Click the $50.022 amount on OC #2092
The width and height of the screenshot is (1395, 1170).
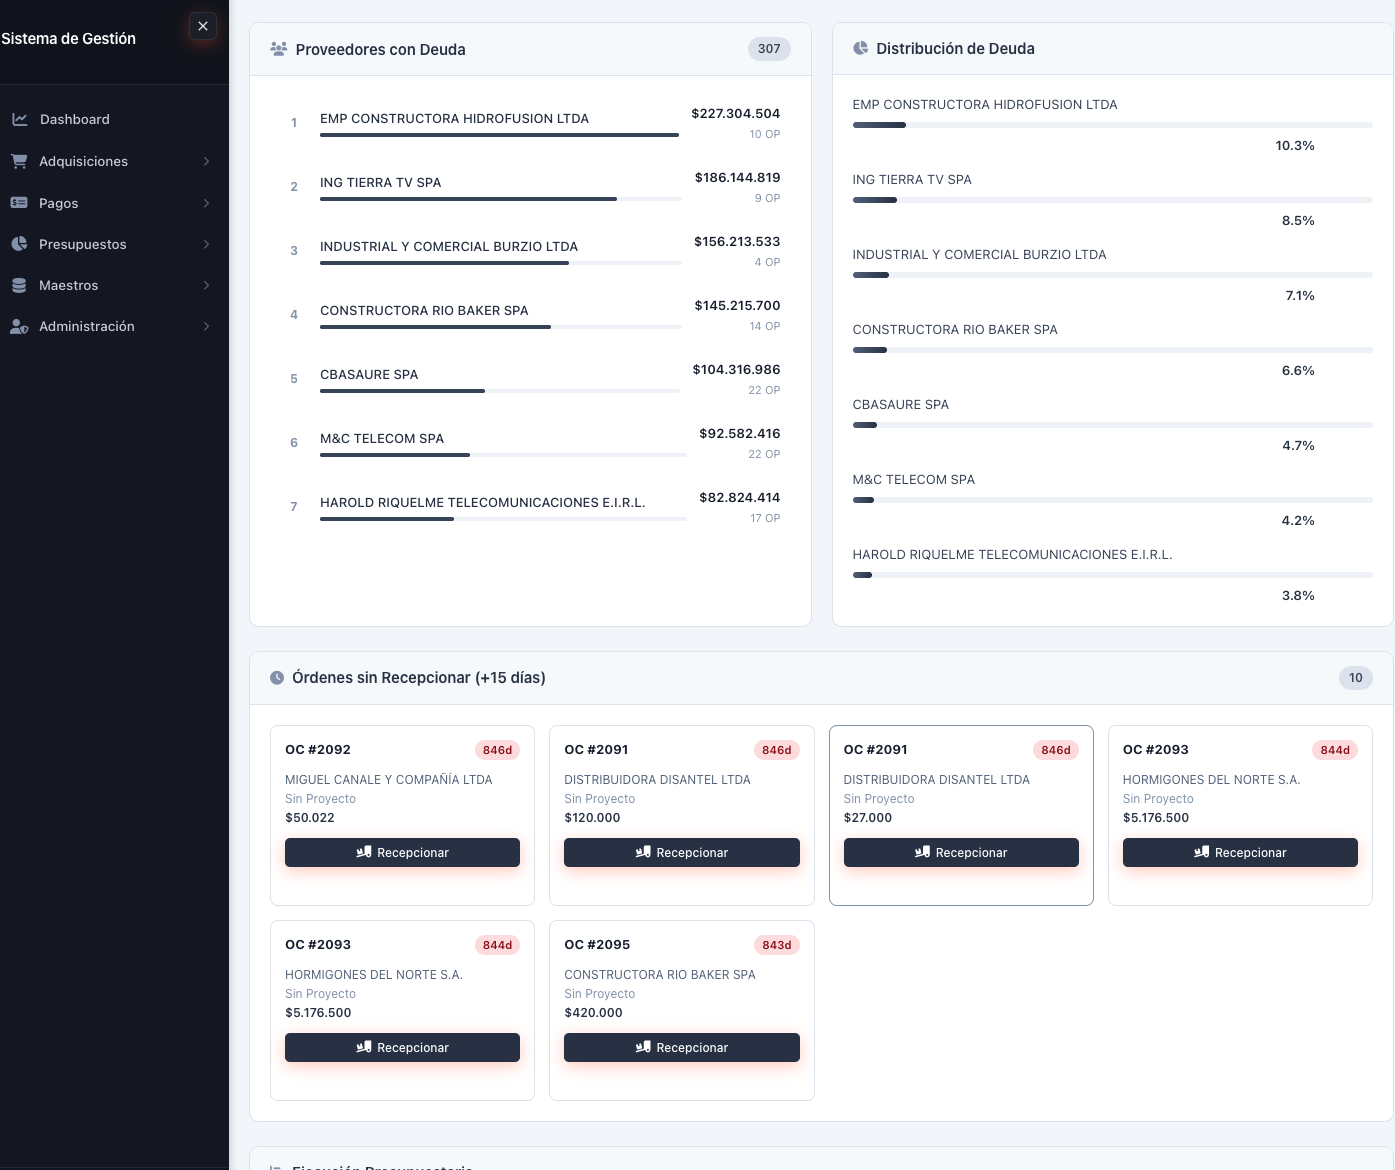click(x=310, y=818)
